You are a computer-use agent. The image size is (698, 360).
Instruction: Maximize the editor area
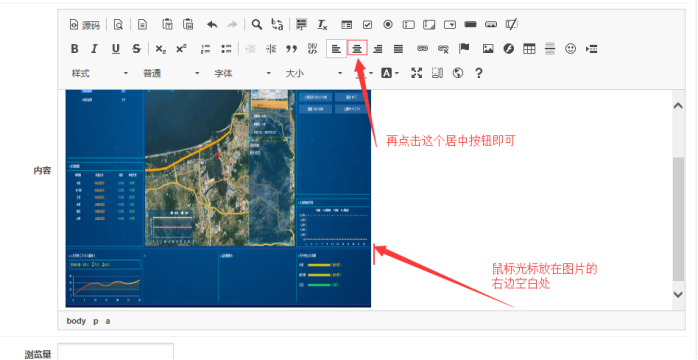(x=417, y=73)
